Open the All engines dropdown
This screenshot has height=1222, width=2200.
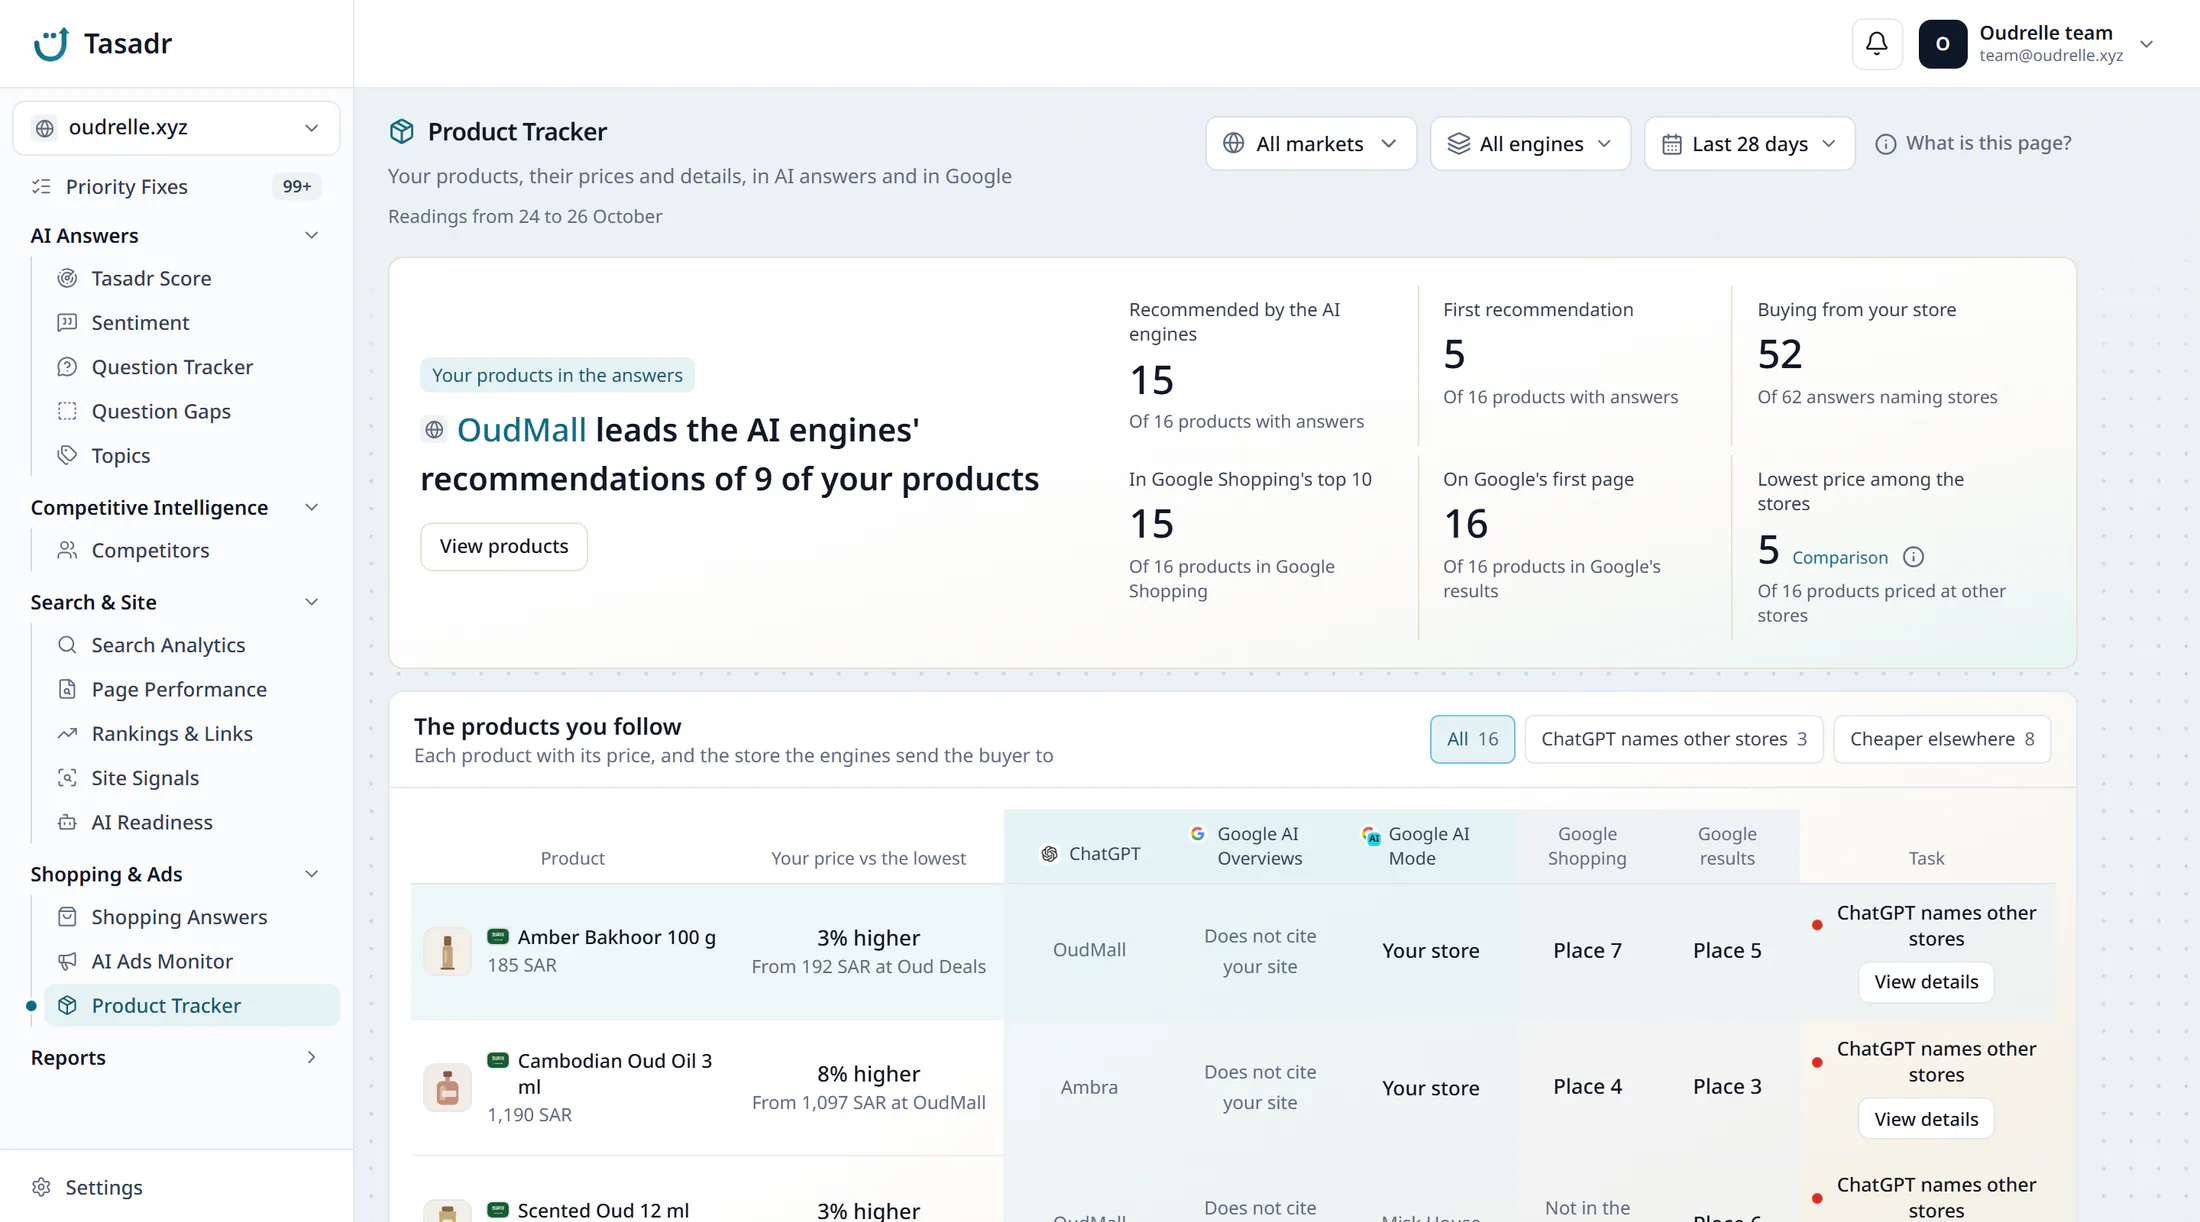tap(1530, 144)
